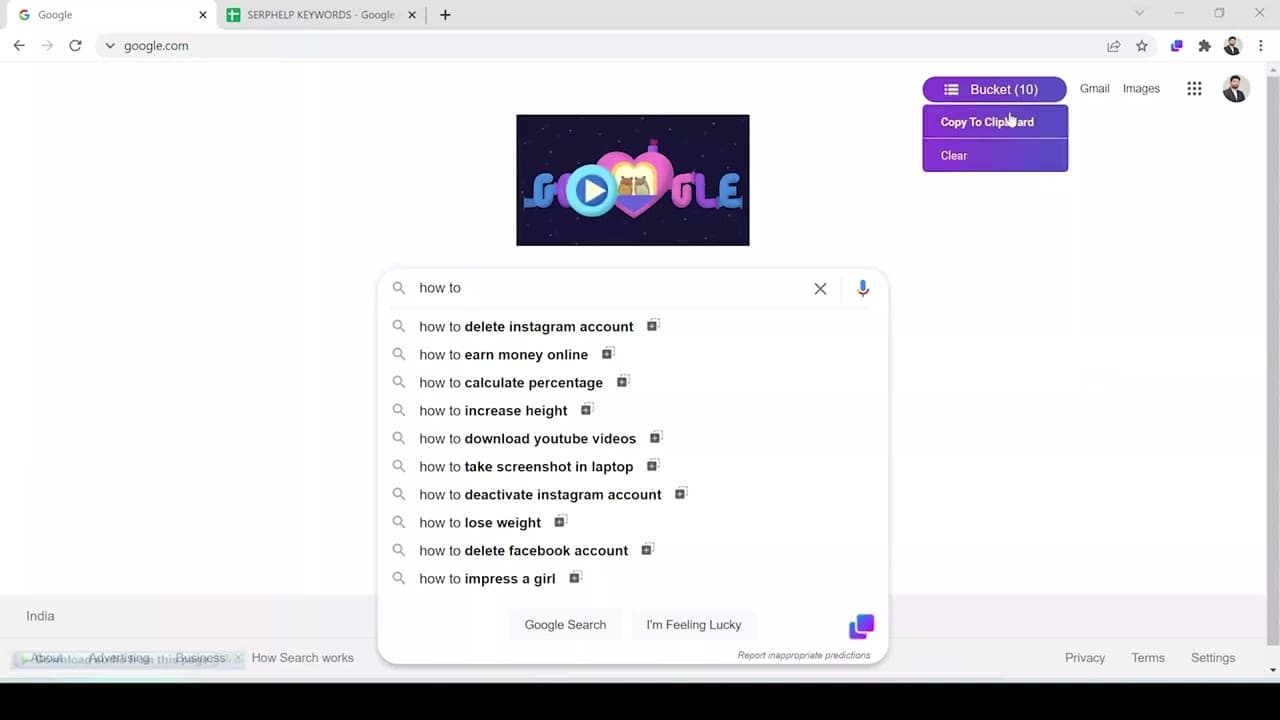
Task: Clear the search box with X icon
Action: click(x=820, y=288)
